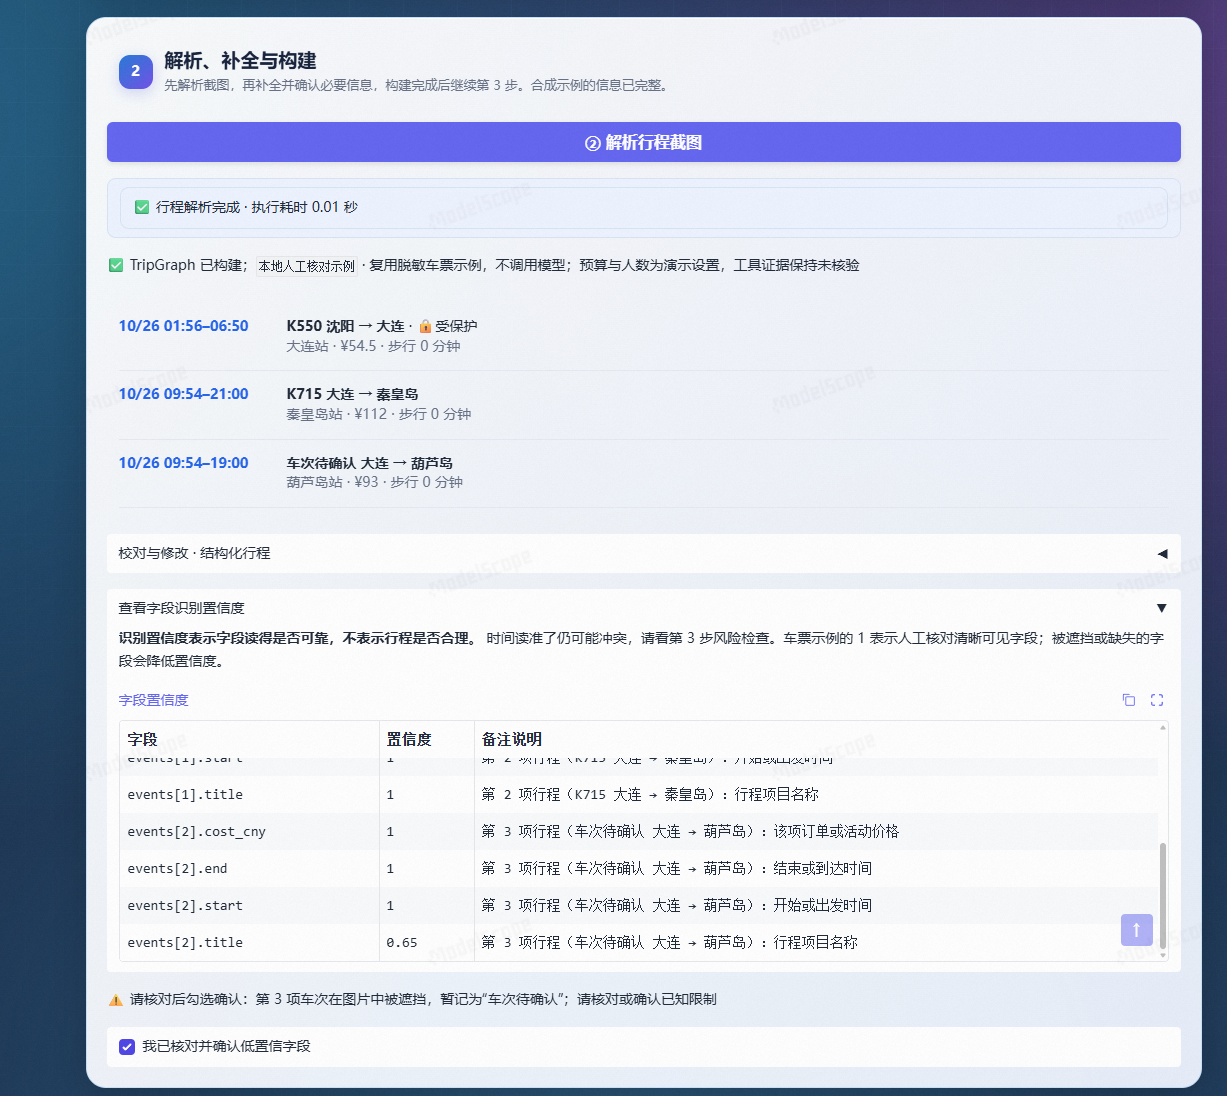Click the 字段置信度 label
1227x1096 pixels.
[x=153, y=700]
